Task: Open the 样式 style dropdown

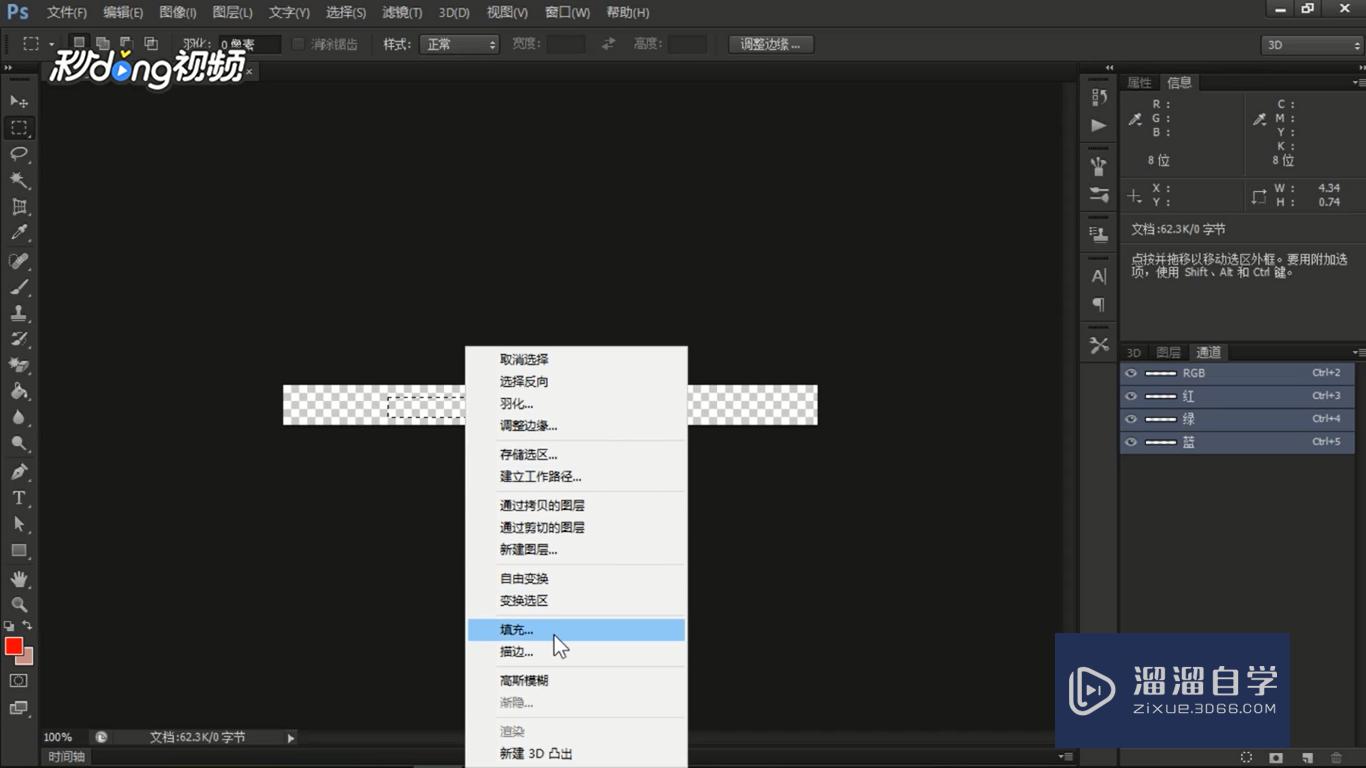Action: (459, 44)
